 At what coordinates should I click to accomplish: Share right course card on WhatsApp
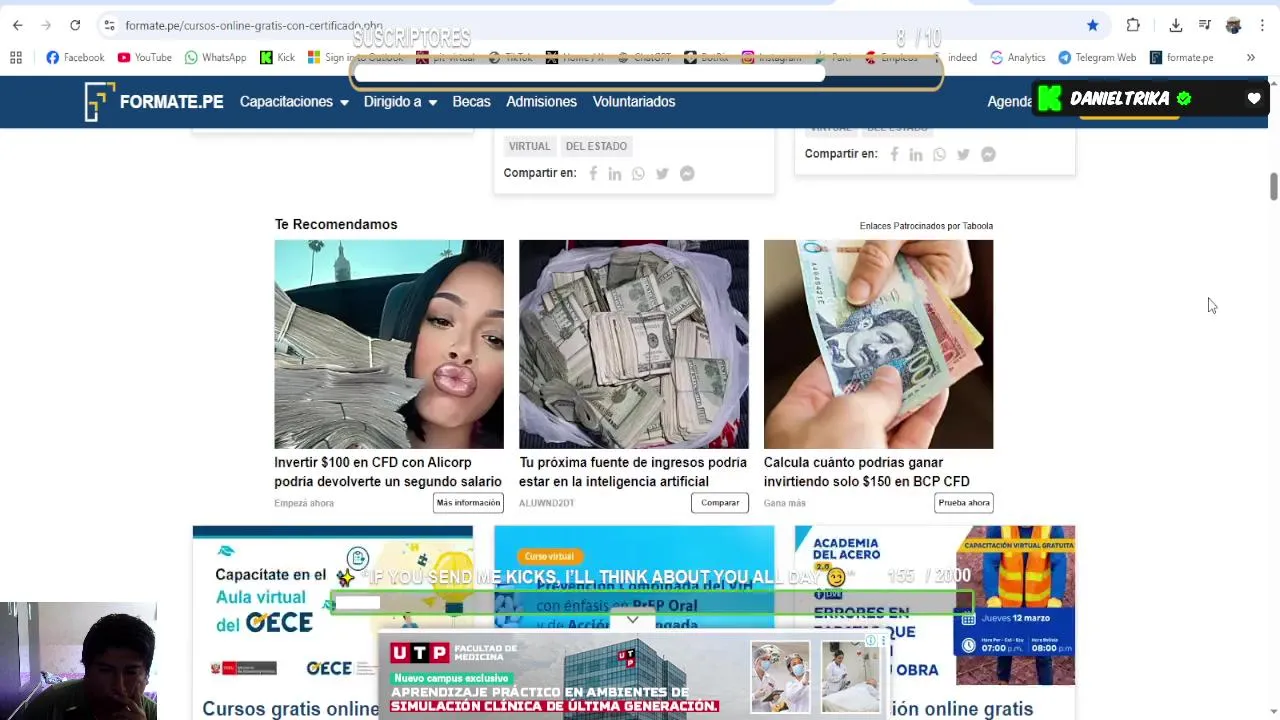click(939, 154)
